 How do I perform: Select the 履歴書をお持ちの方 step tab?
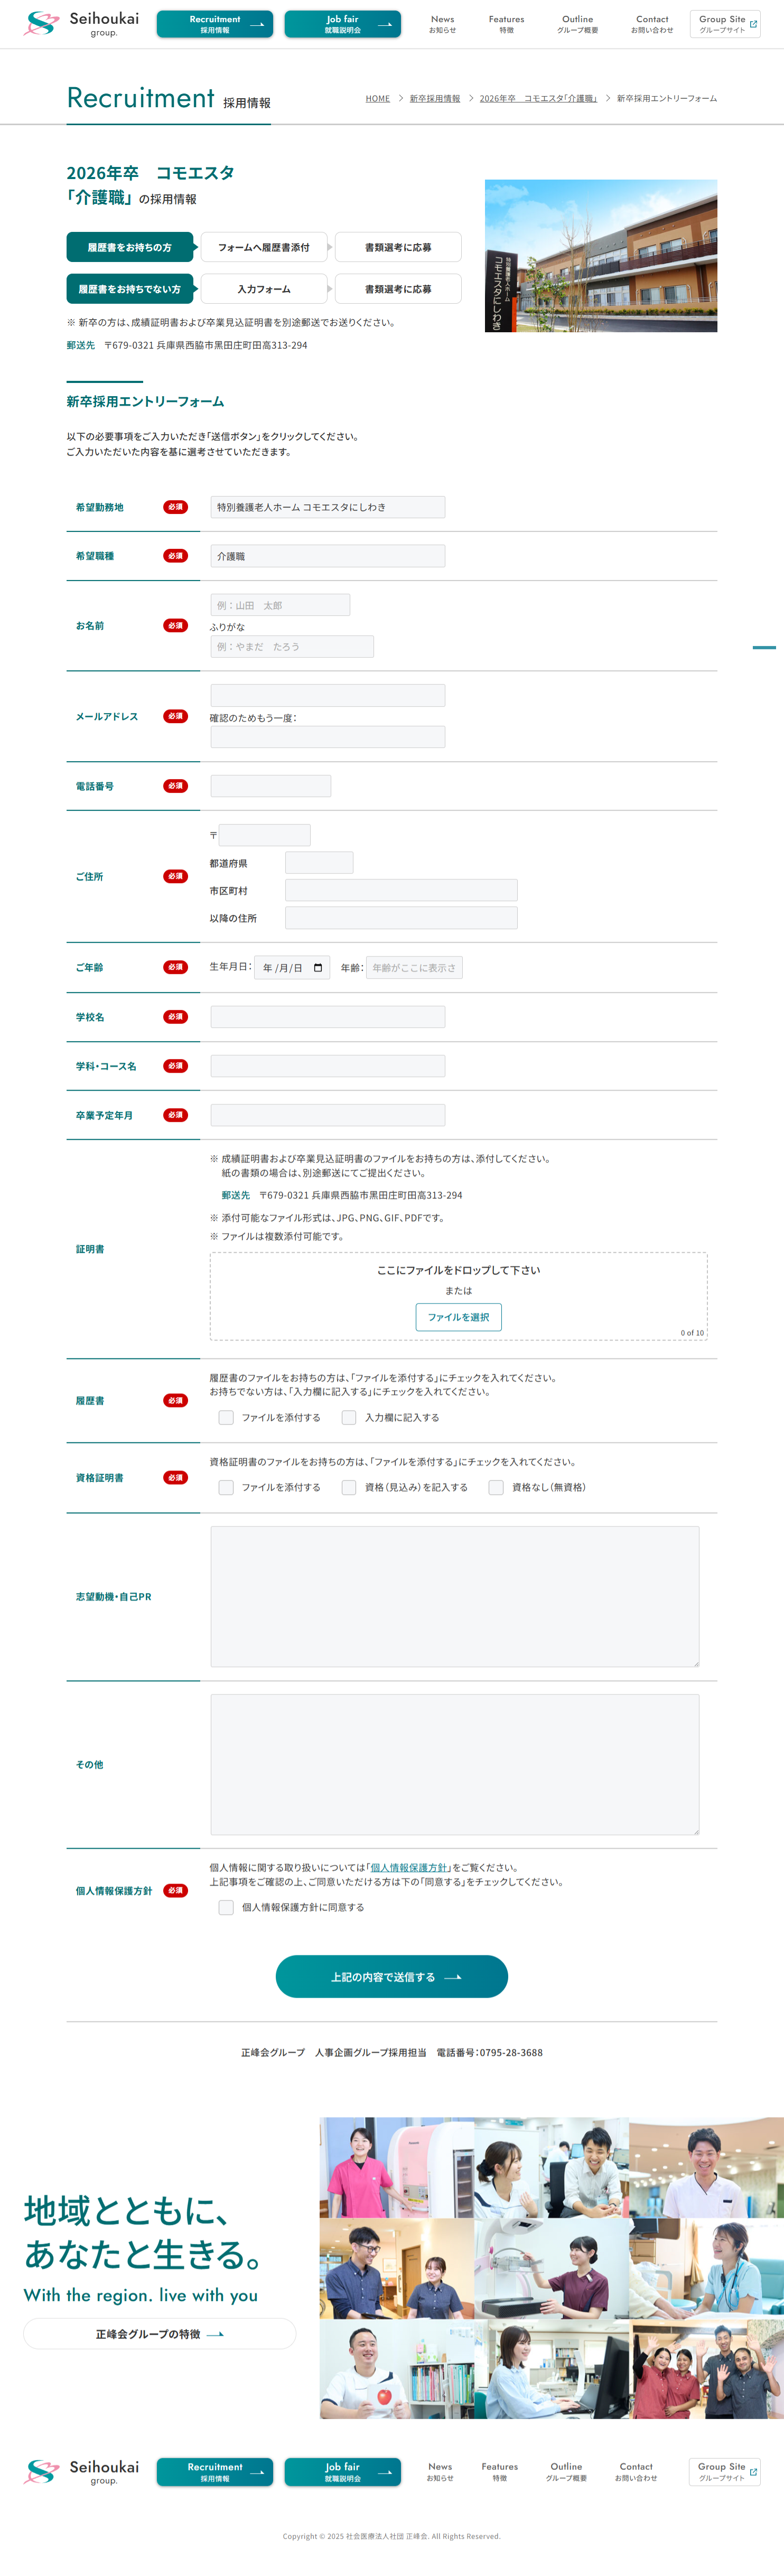[130, 247]
